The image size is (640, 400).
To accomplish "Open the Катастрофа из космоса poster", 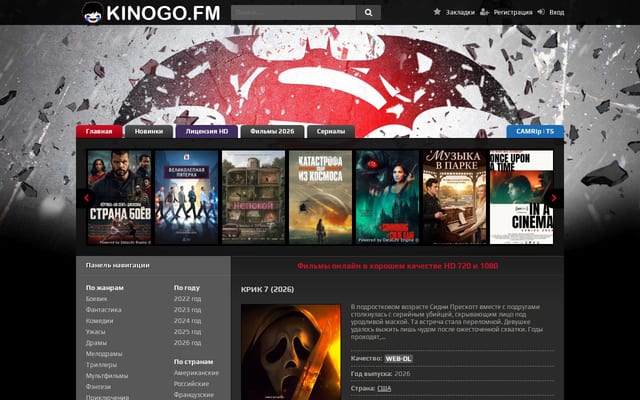I will pos(320,197).
